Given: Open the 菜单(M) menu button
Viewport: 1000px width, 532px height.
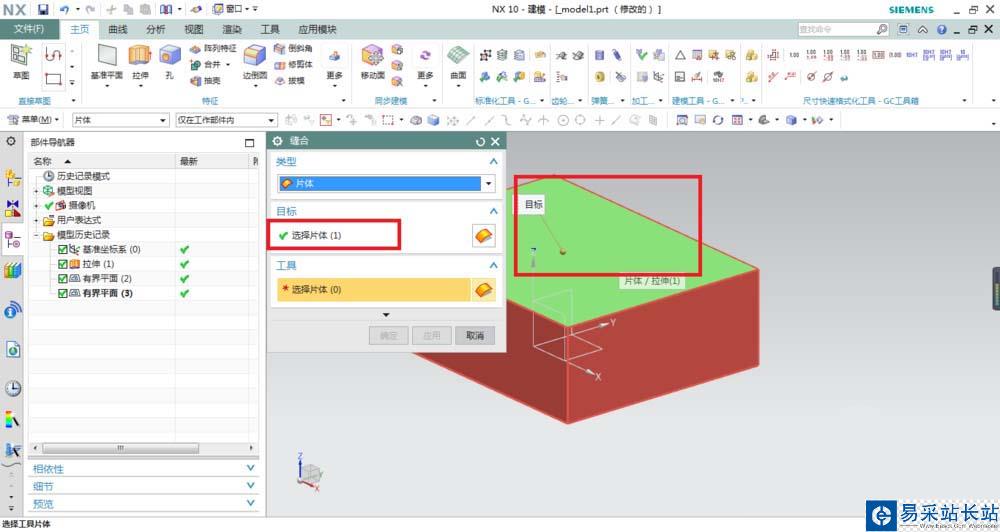Looking at the screenshot, I should (x=33, y=120).
